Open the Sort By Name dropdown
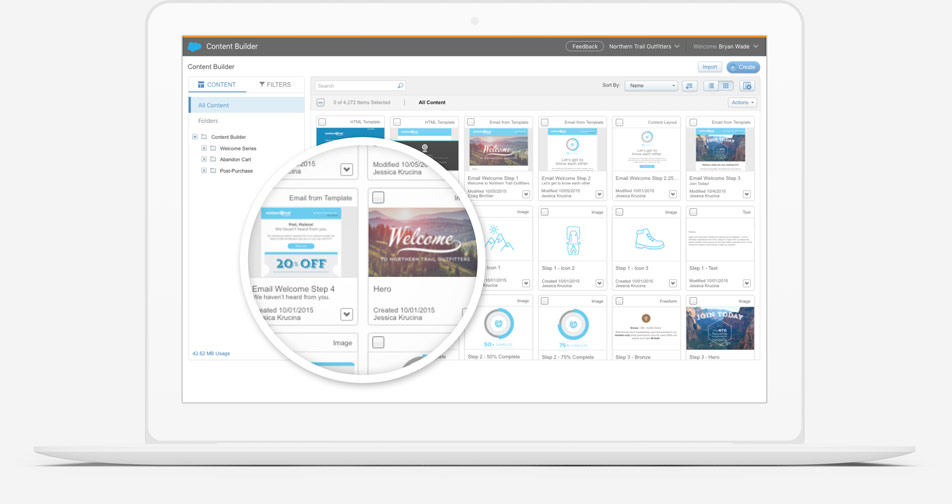This screenshot has height=504, width=952. pos(651,86)
